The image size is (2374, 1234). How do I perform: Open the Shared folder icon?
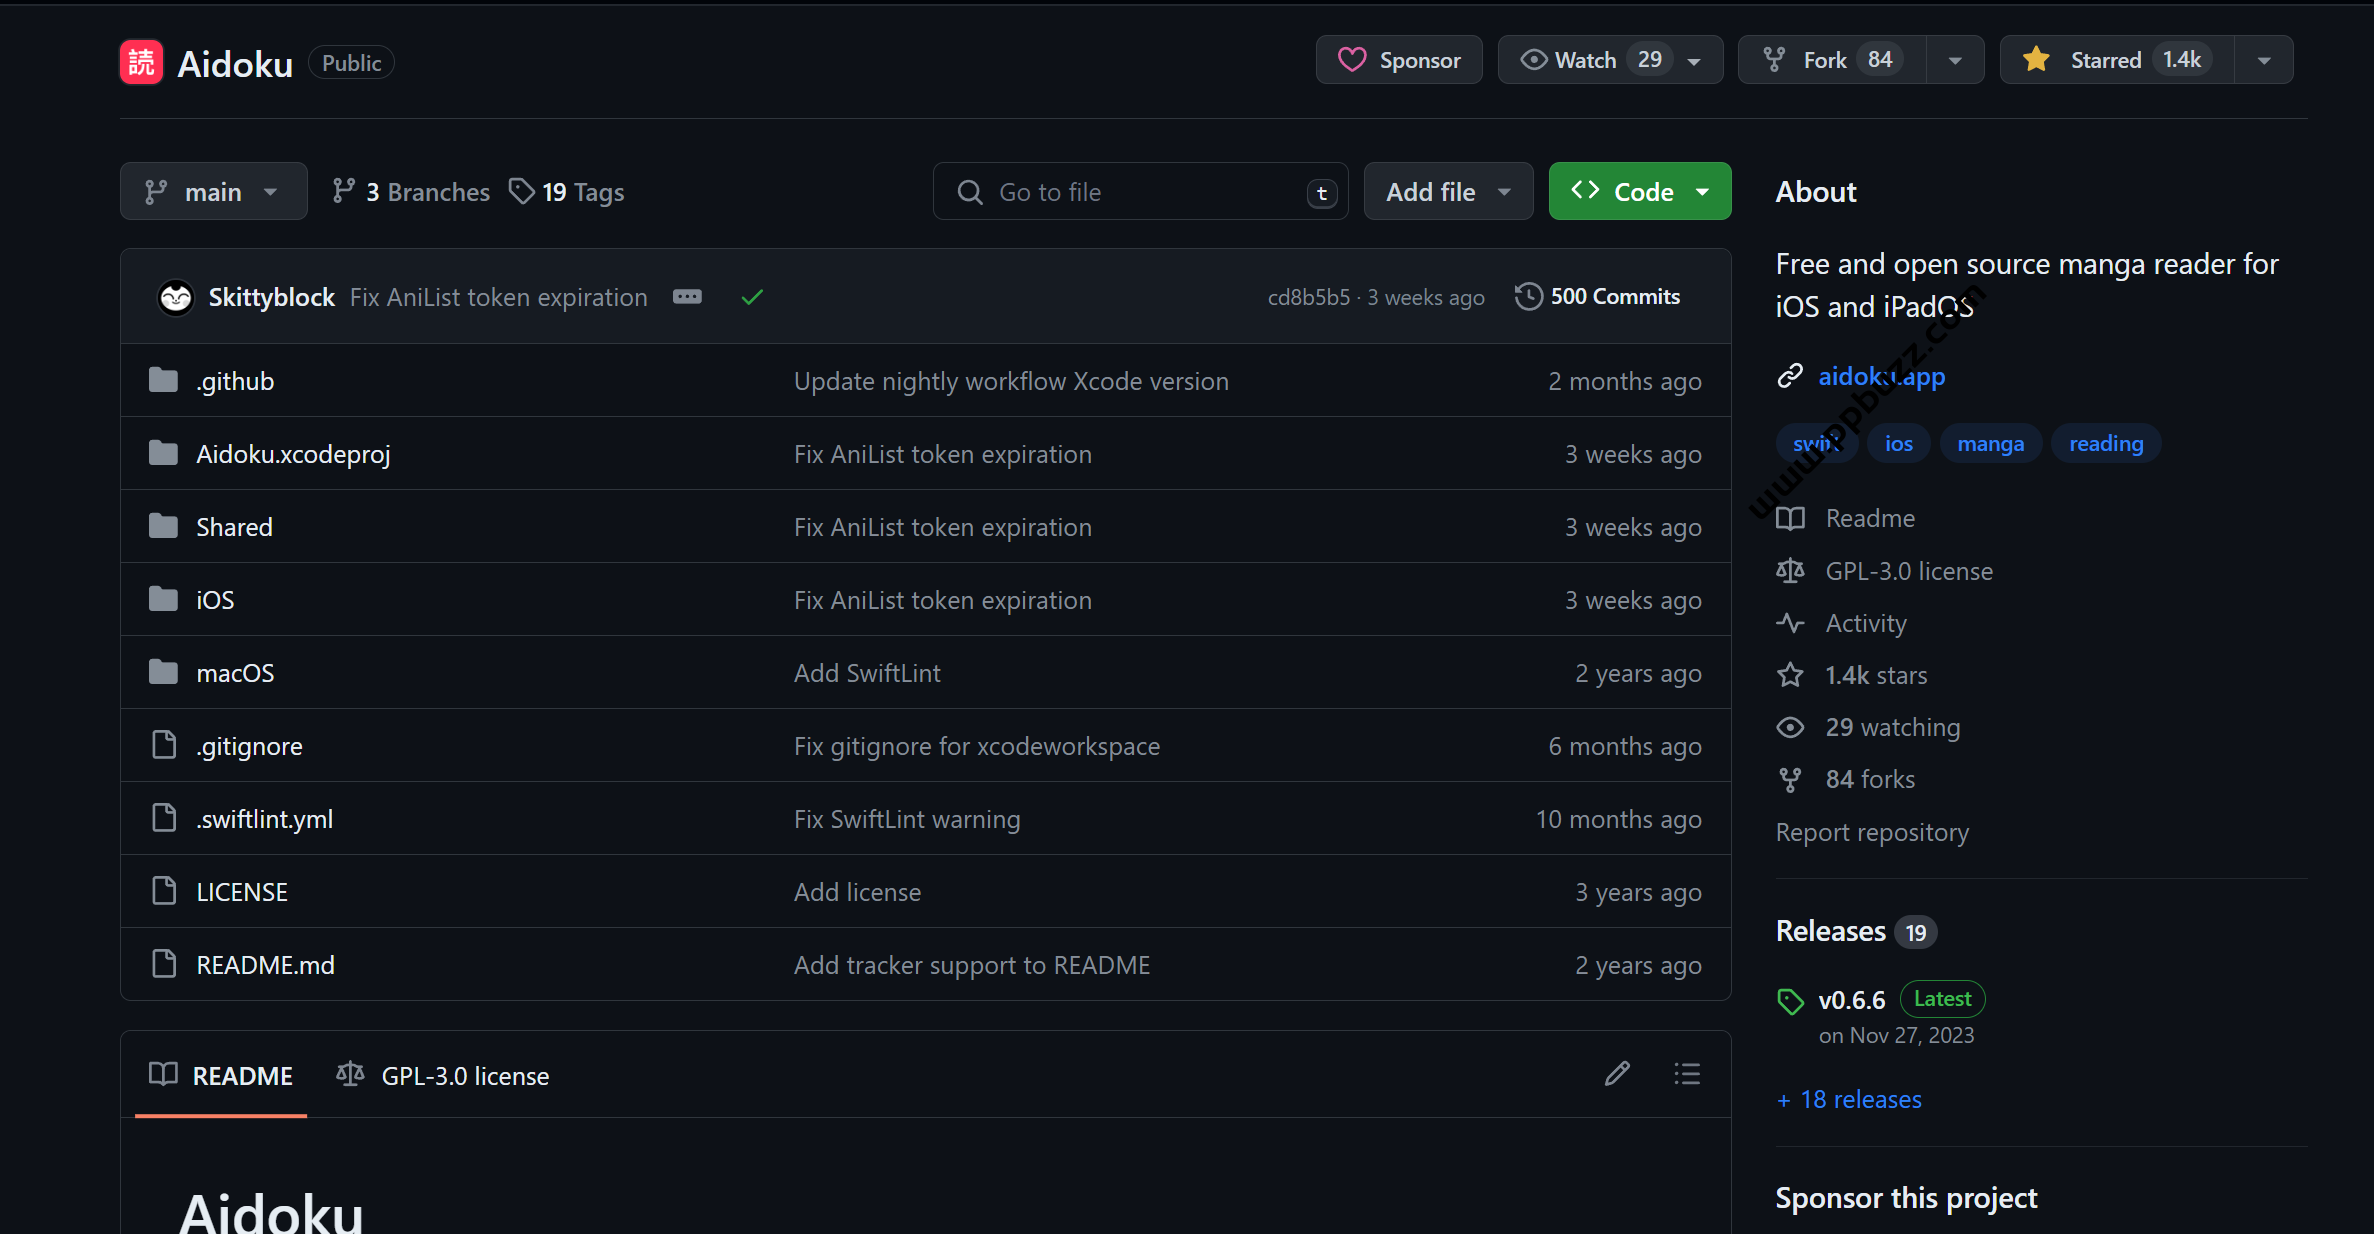163,527
